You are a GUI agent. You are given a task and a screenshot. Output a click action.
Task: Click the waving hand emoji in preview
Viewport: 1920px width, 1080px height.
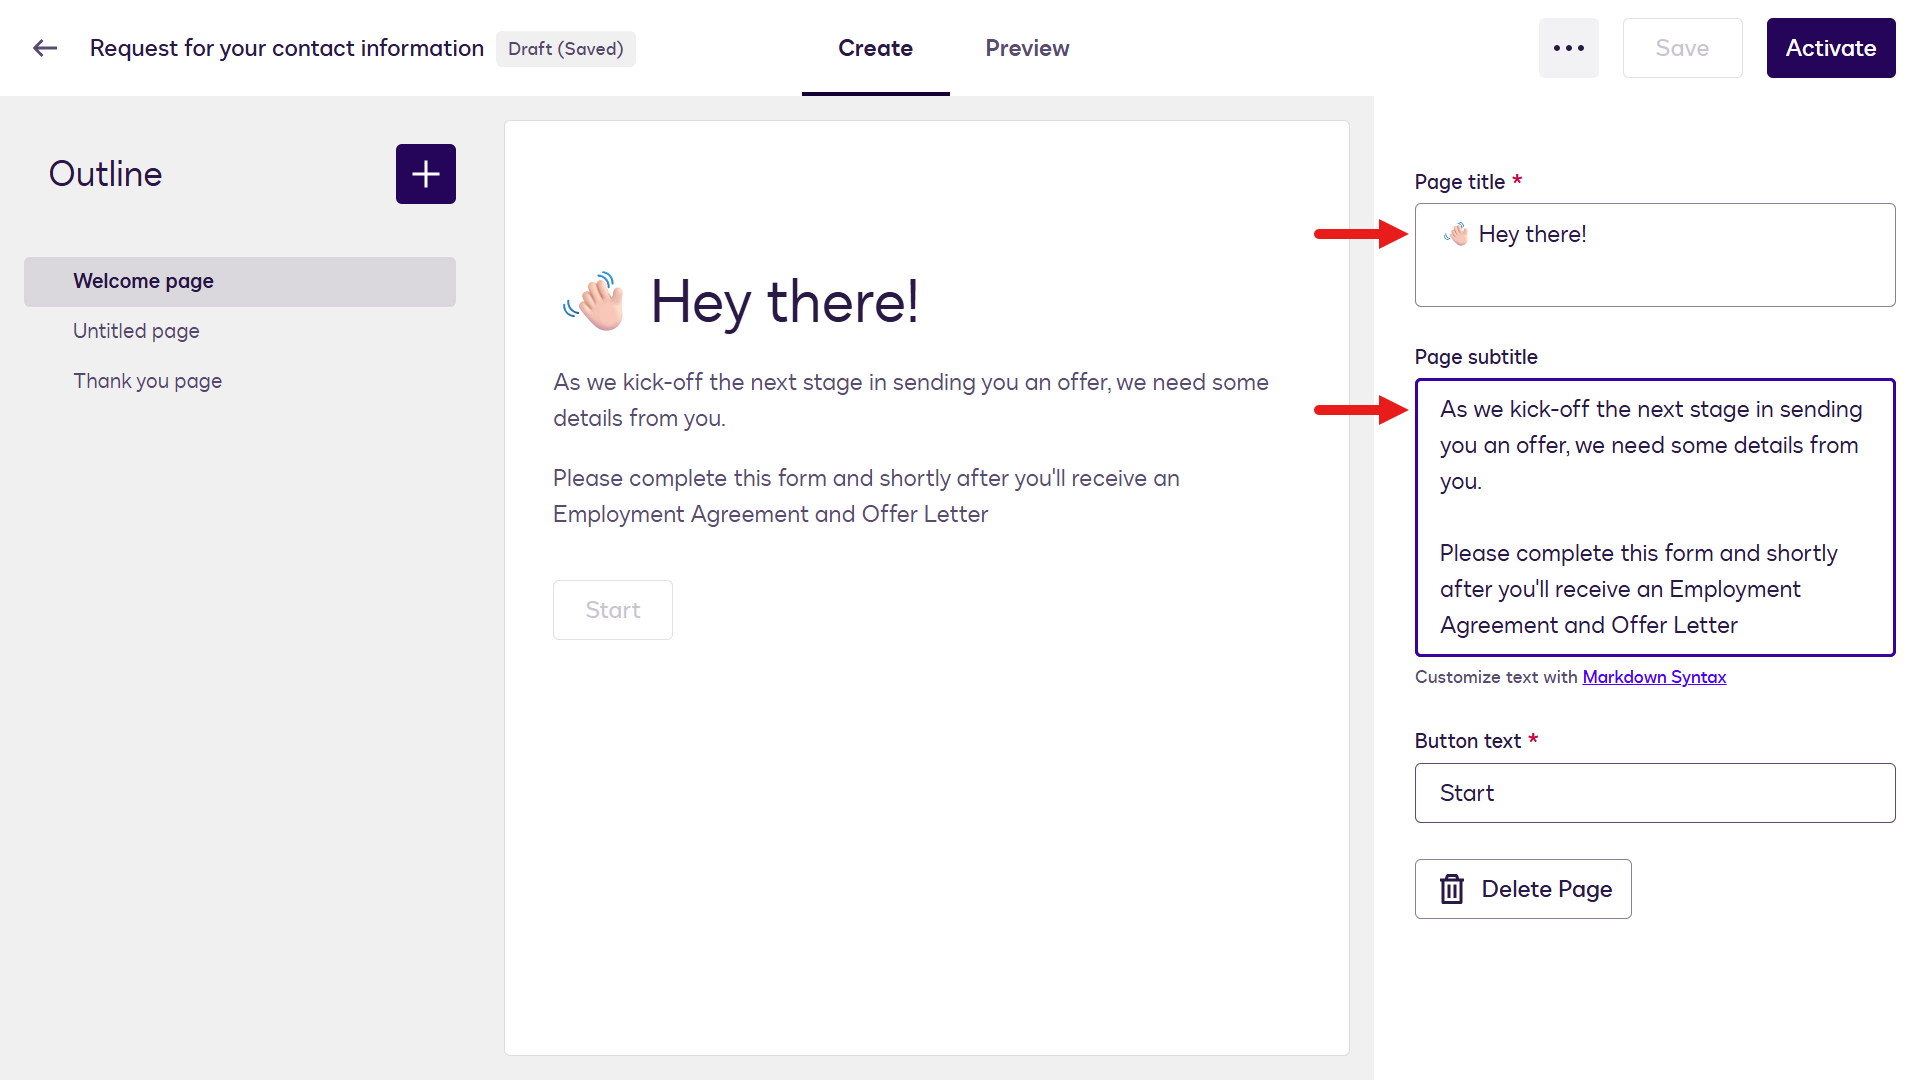pyautogui.click(x=594, y=301)
